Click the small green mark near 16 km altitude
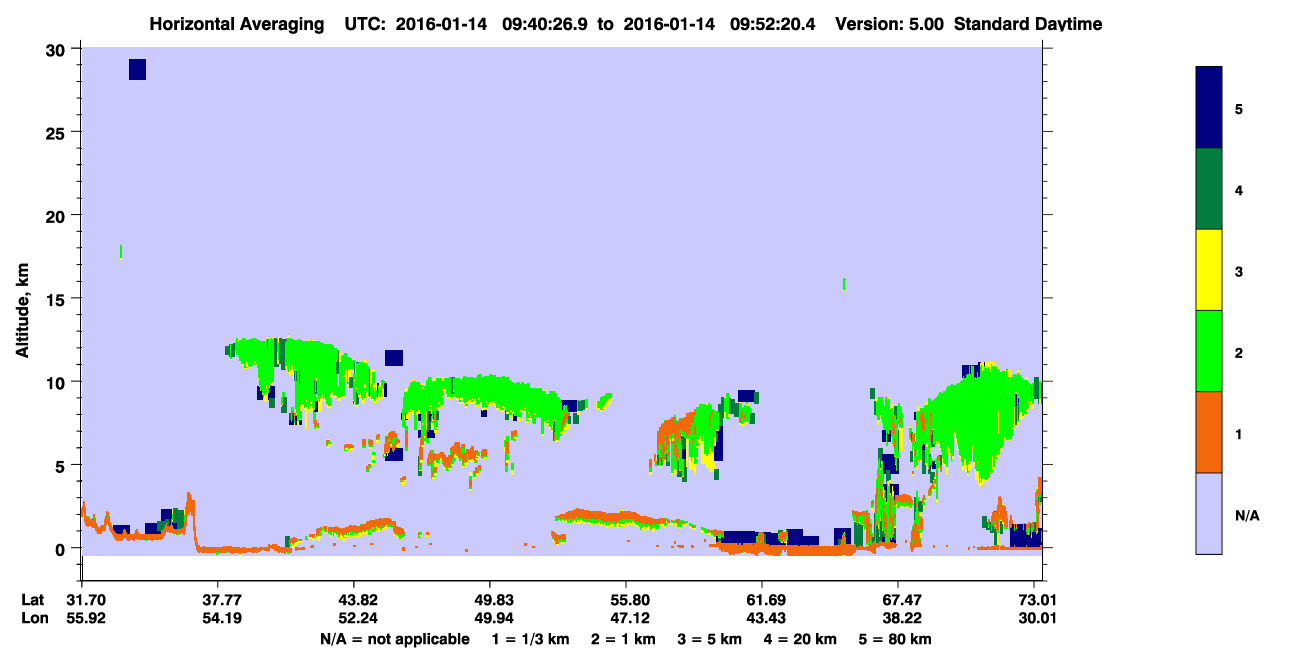 844,284
